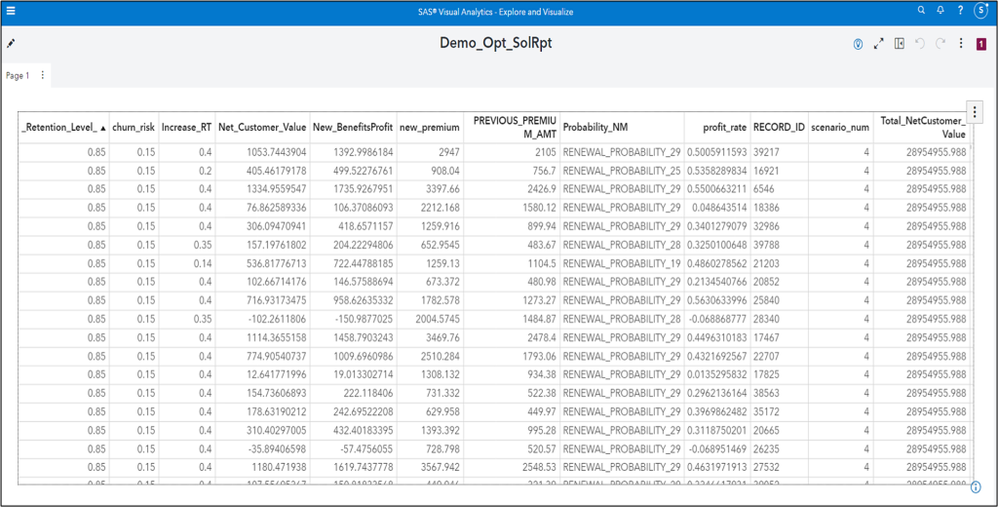998x507 pixels.
Task: Click RENEWAL_PROBABILITY_25 cell
Action: 622,171
